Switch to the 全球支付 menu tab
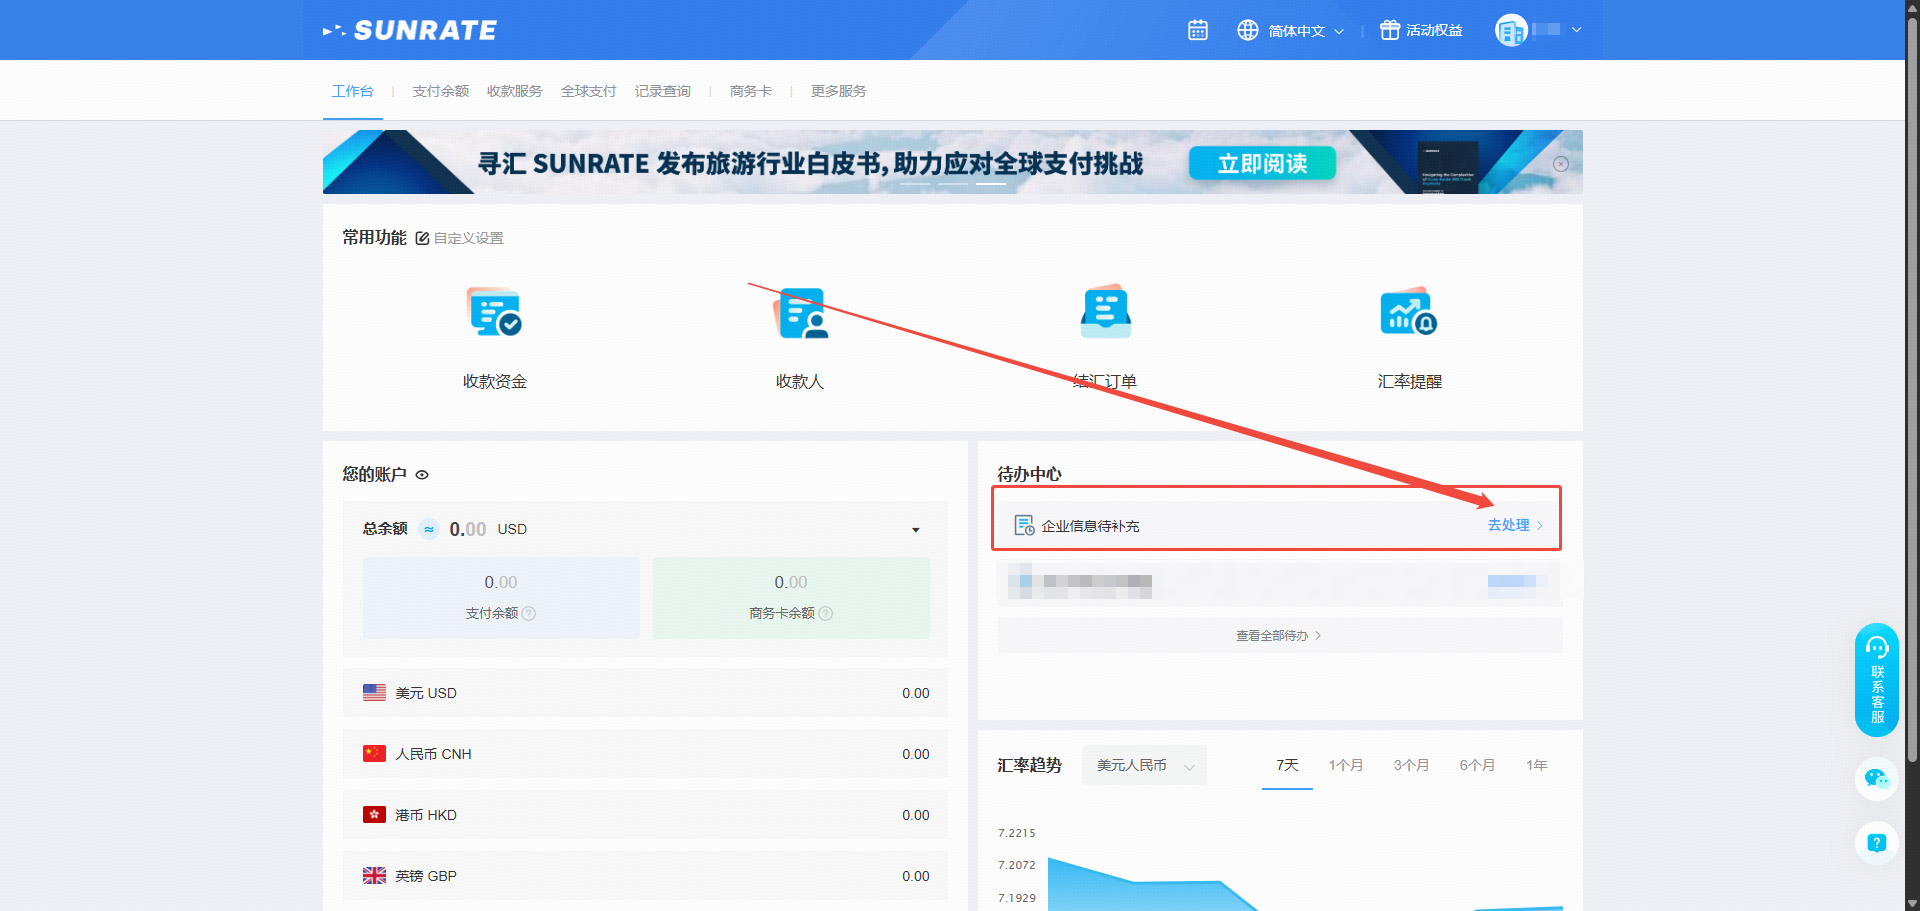 pyautogui.click(x=588, y=91)
